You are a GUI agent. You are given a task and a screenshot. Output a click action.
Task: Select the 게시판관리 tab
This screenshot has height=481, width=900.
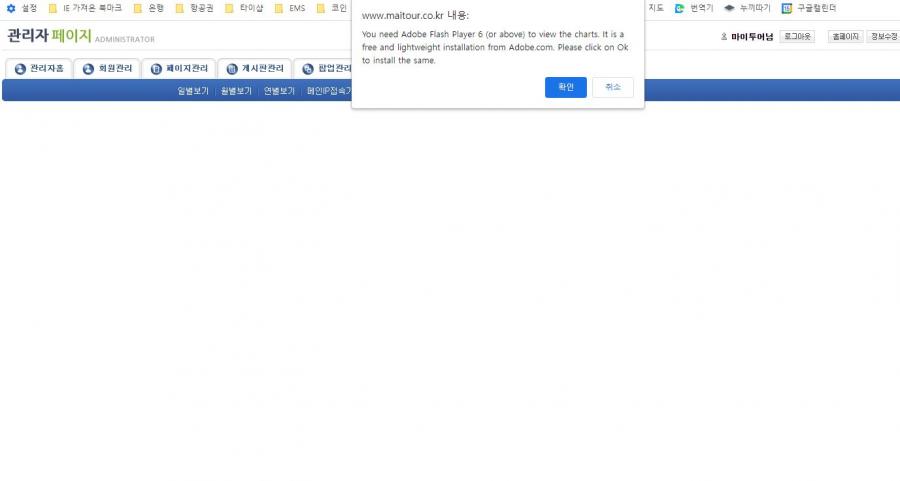(x=254, y=69)
